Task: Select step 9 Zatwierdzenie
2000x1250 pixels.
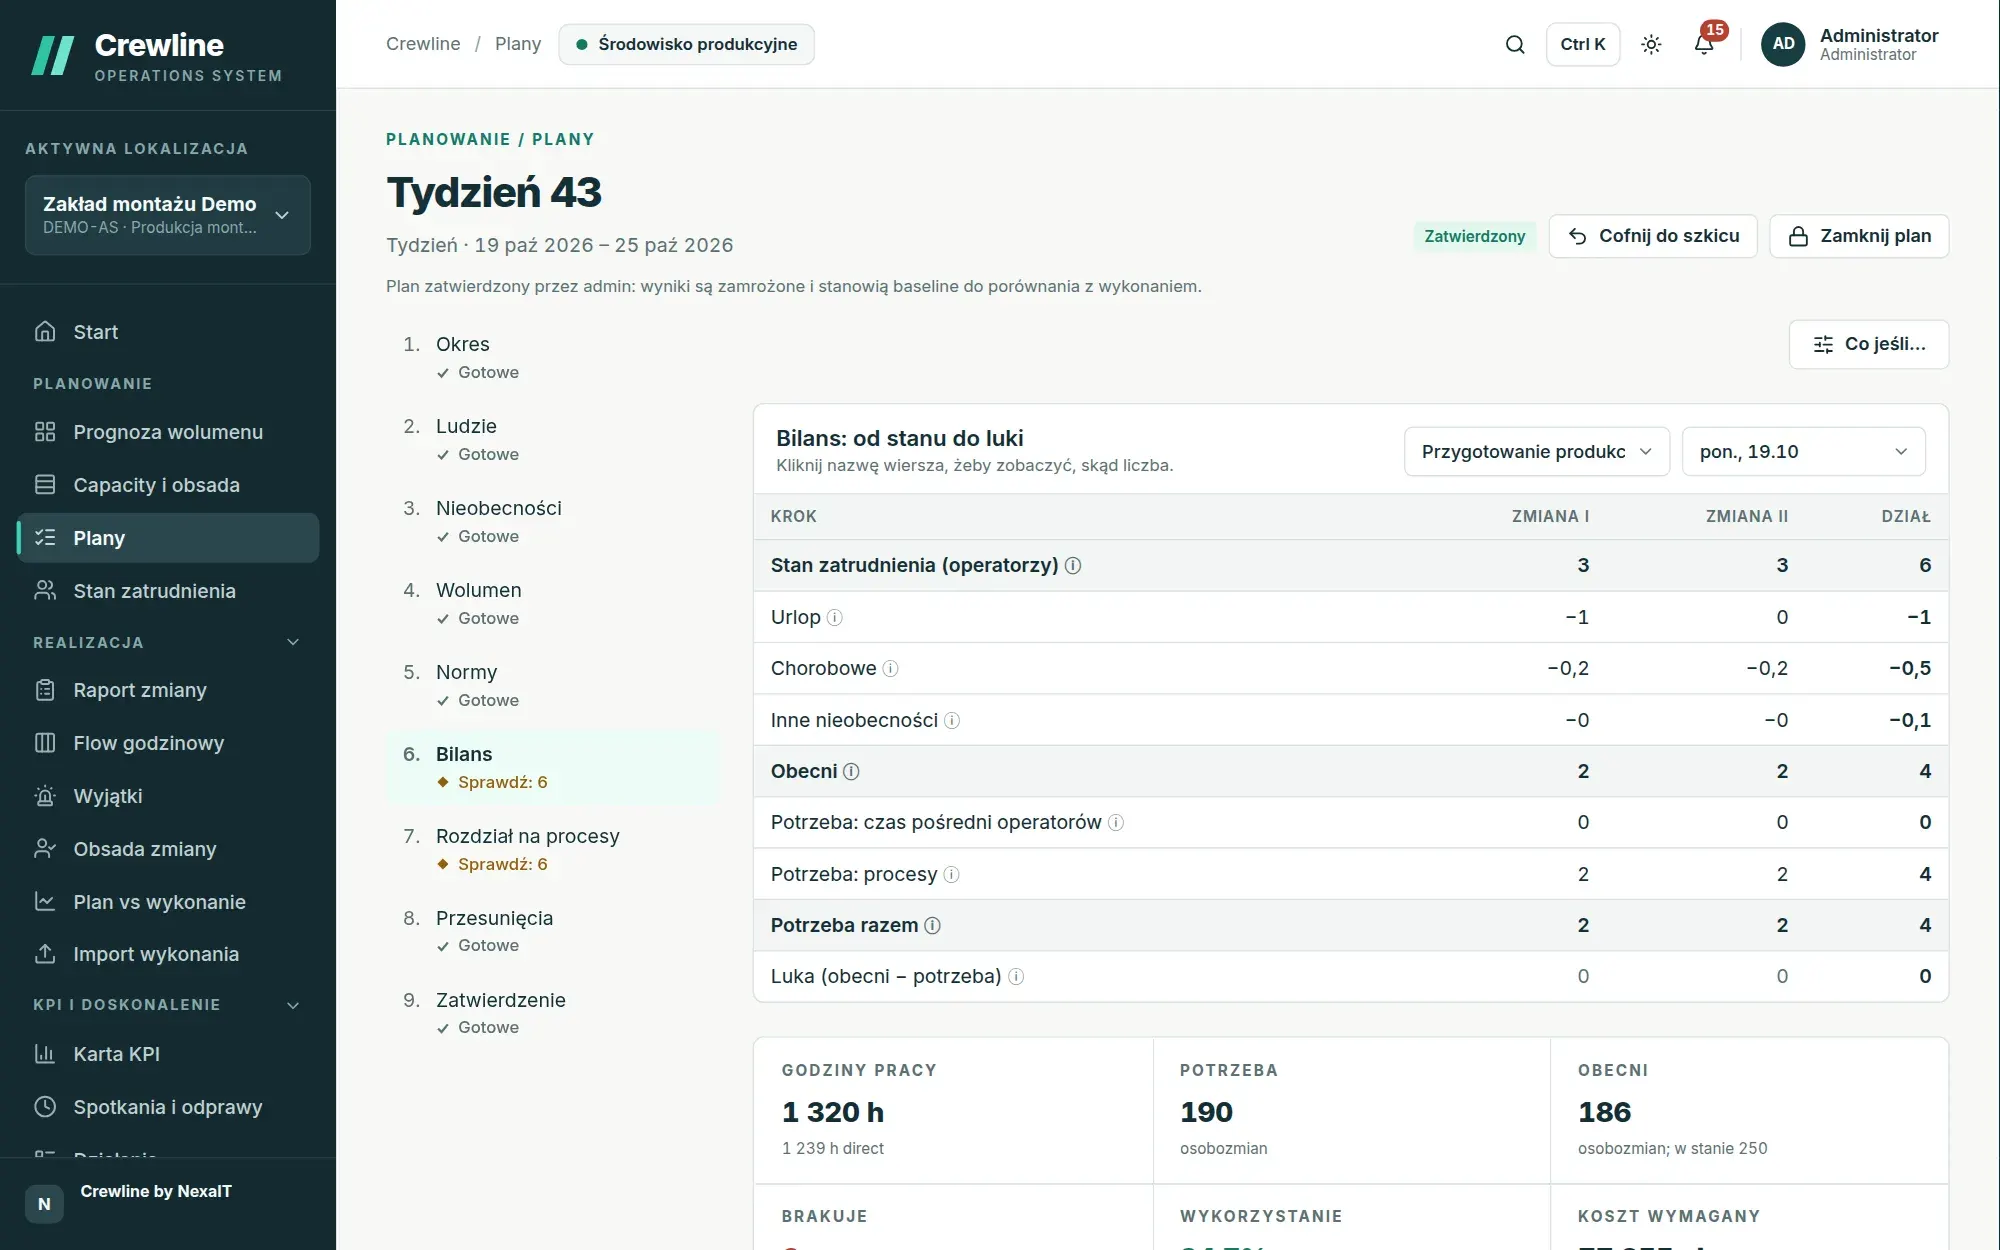Action: 553,1013
